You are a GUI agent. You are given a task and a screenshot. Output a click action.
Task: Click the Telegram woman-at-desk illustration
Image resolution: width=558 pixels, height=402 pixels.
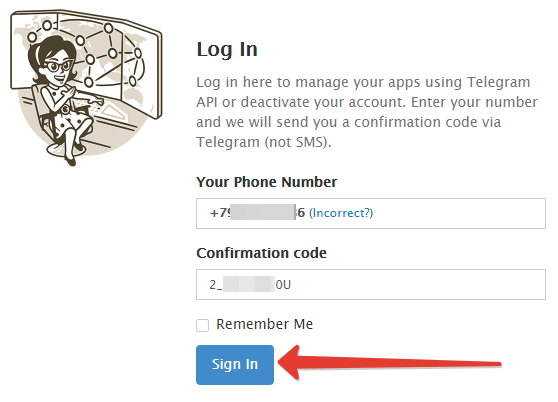click(86, 88)
